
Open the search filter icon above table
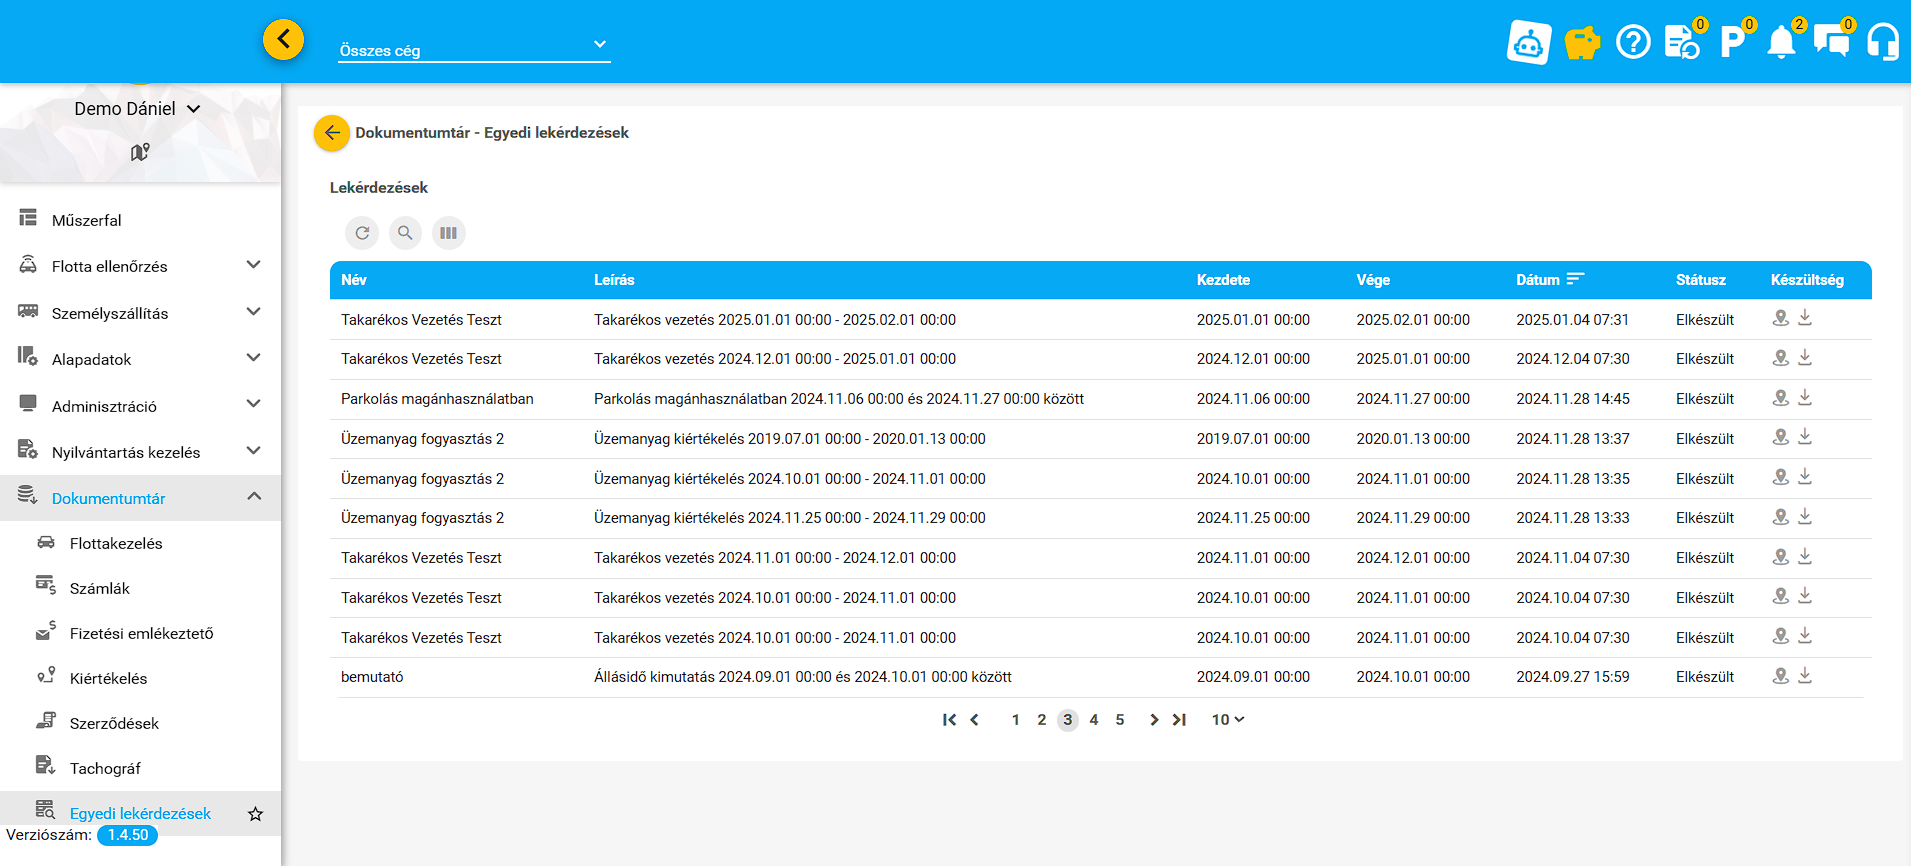coord(405,233)
